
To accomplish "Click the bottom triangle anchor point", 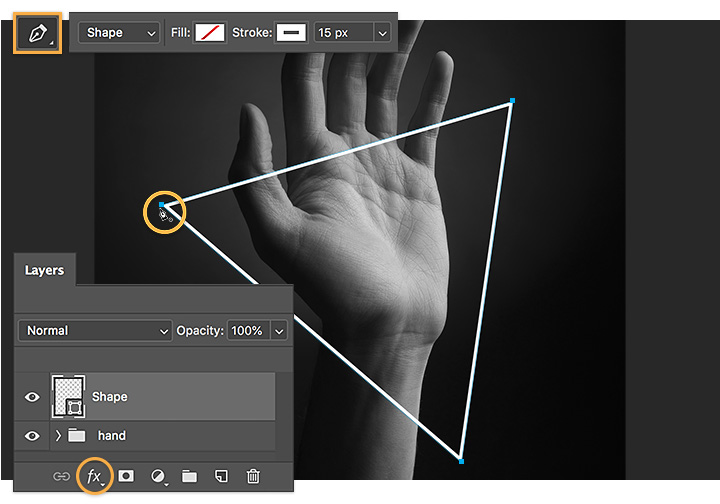I will coord(461,461).
